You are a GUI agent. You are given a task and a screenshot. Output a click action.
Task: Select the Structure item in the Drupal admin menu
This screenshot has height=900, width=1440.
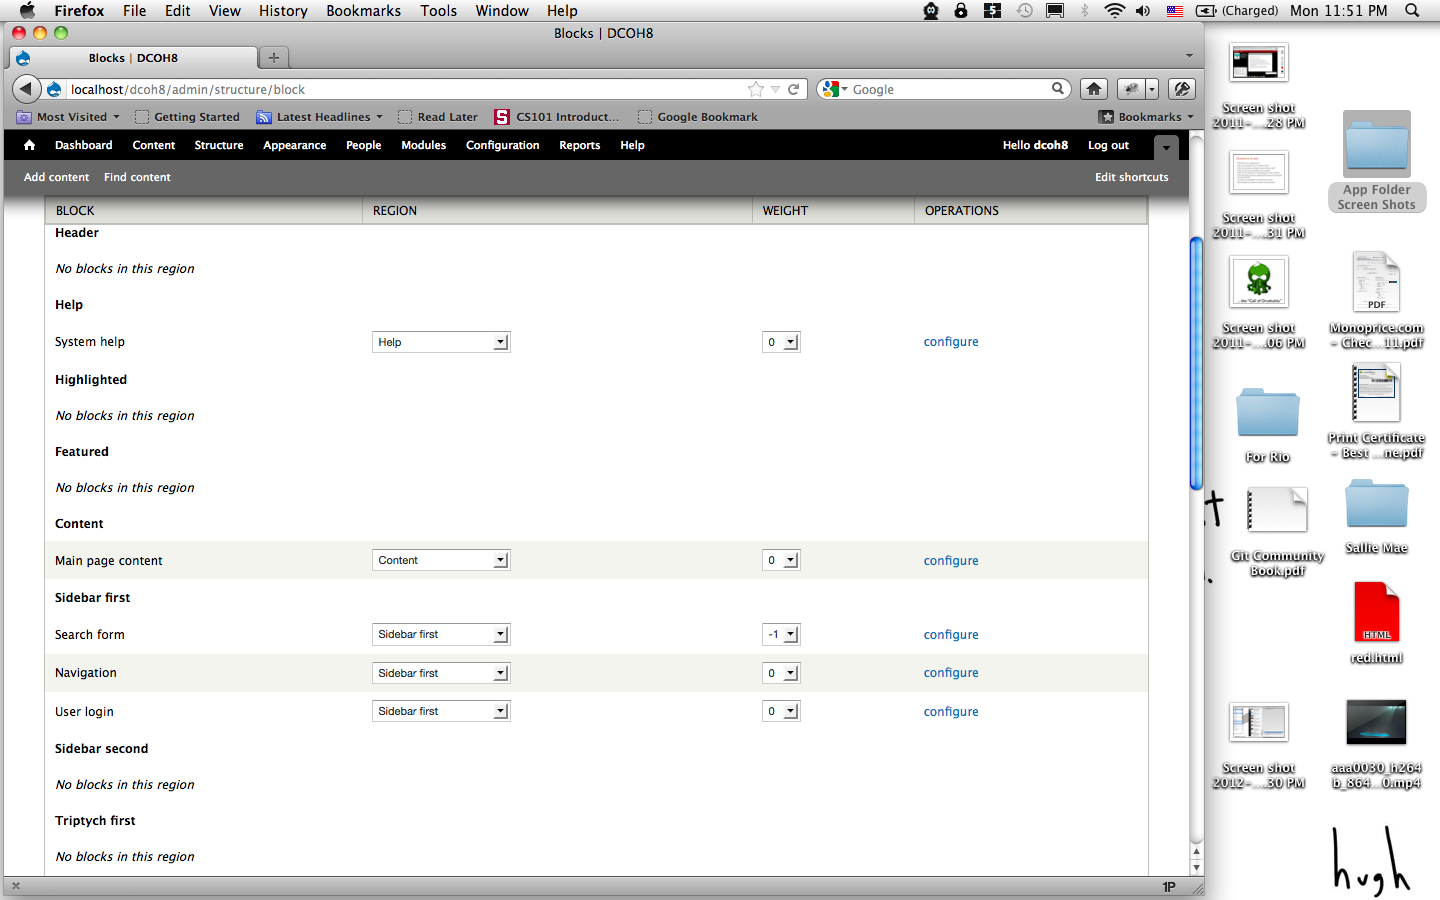[x=218, y=145]
